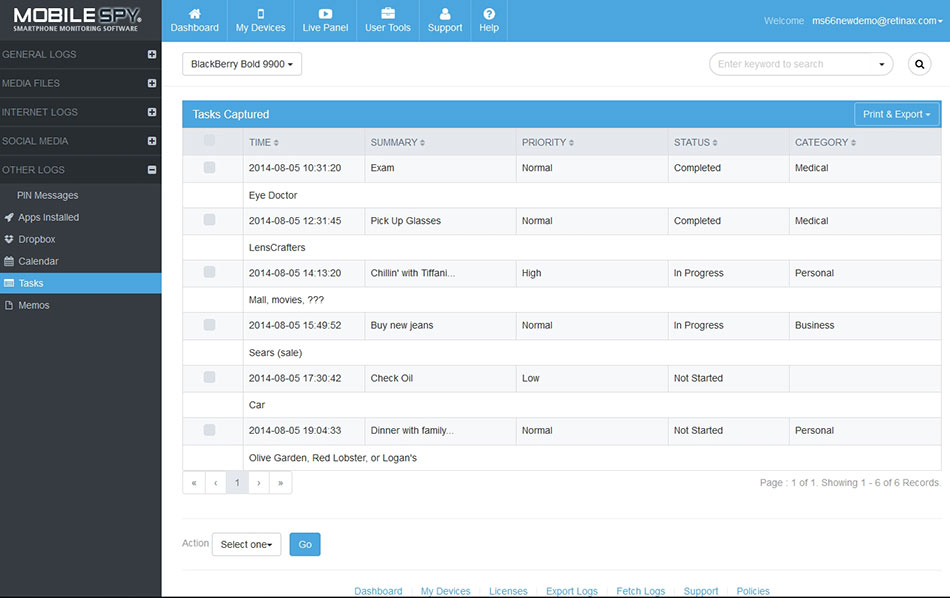The height and width of the screenshot is (598, 950).
Task: Open the Live Panel video icon
Action: pos(325,14)
